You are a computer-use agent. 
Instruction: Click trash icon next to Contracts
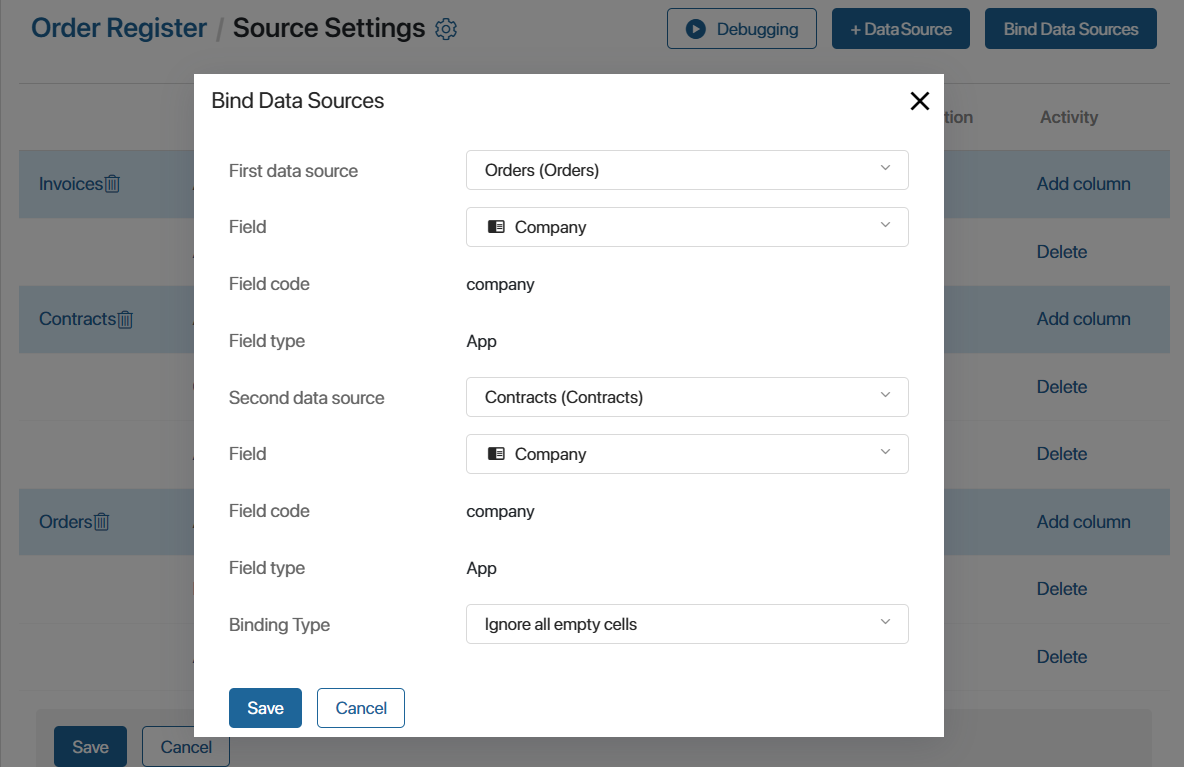click(125, 319)
